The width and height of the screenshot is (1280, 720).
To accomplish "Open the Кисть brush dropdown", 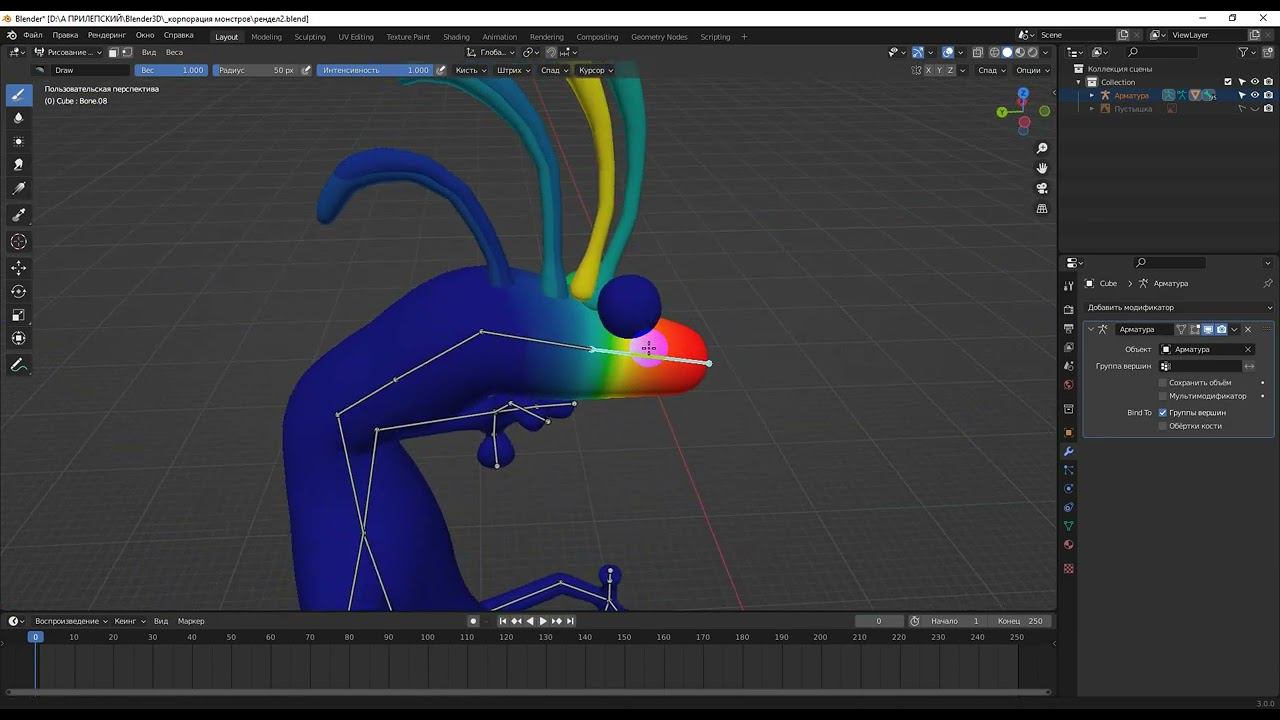I will 470,70.
